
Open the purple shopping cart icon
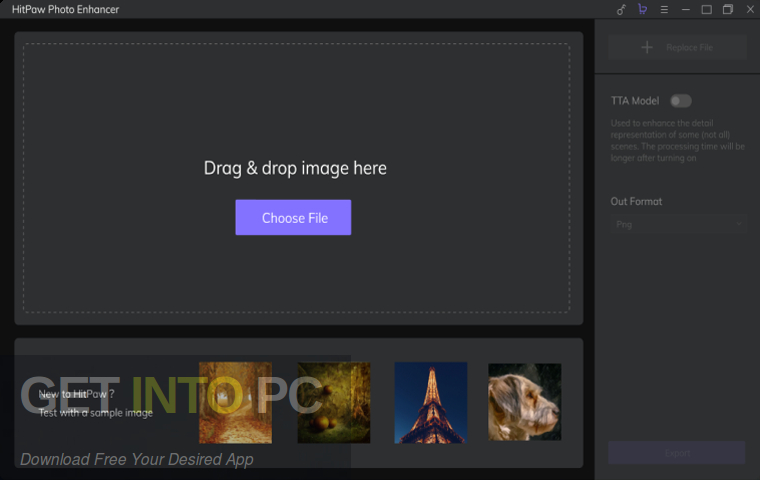[x=643, y=9]
